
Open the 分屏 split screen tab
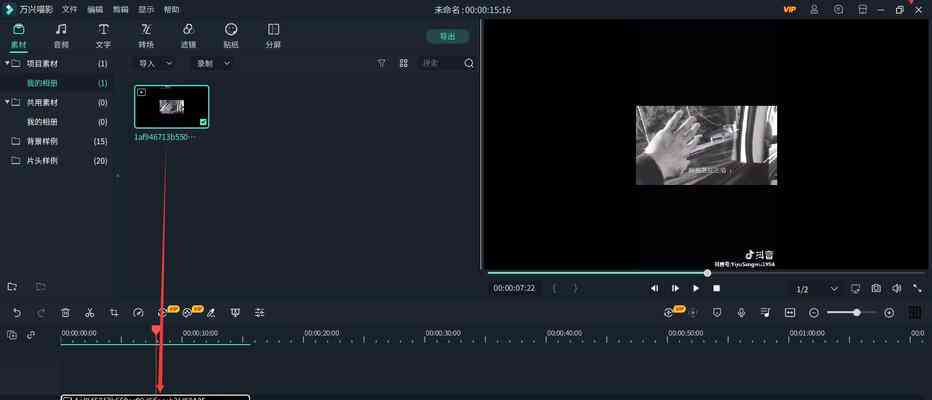click(x=273, y=36)
